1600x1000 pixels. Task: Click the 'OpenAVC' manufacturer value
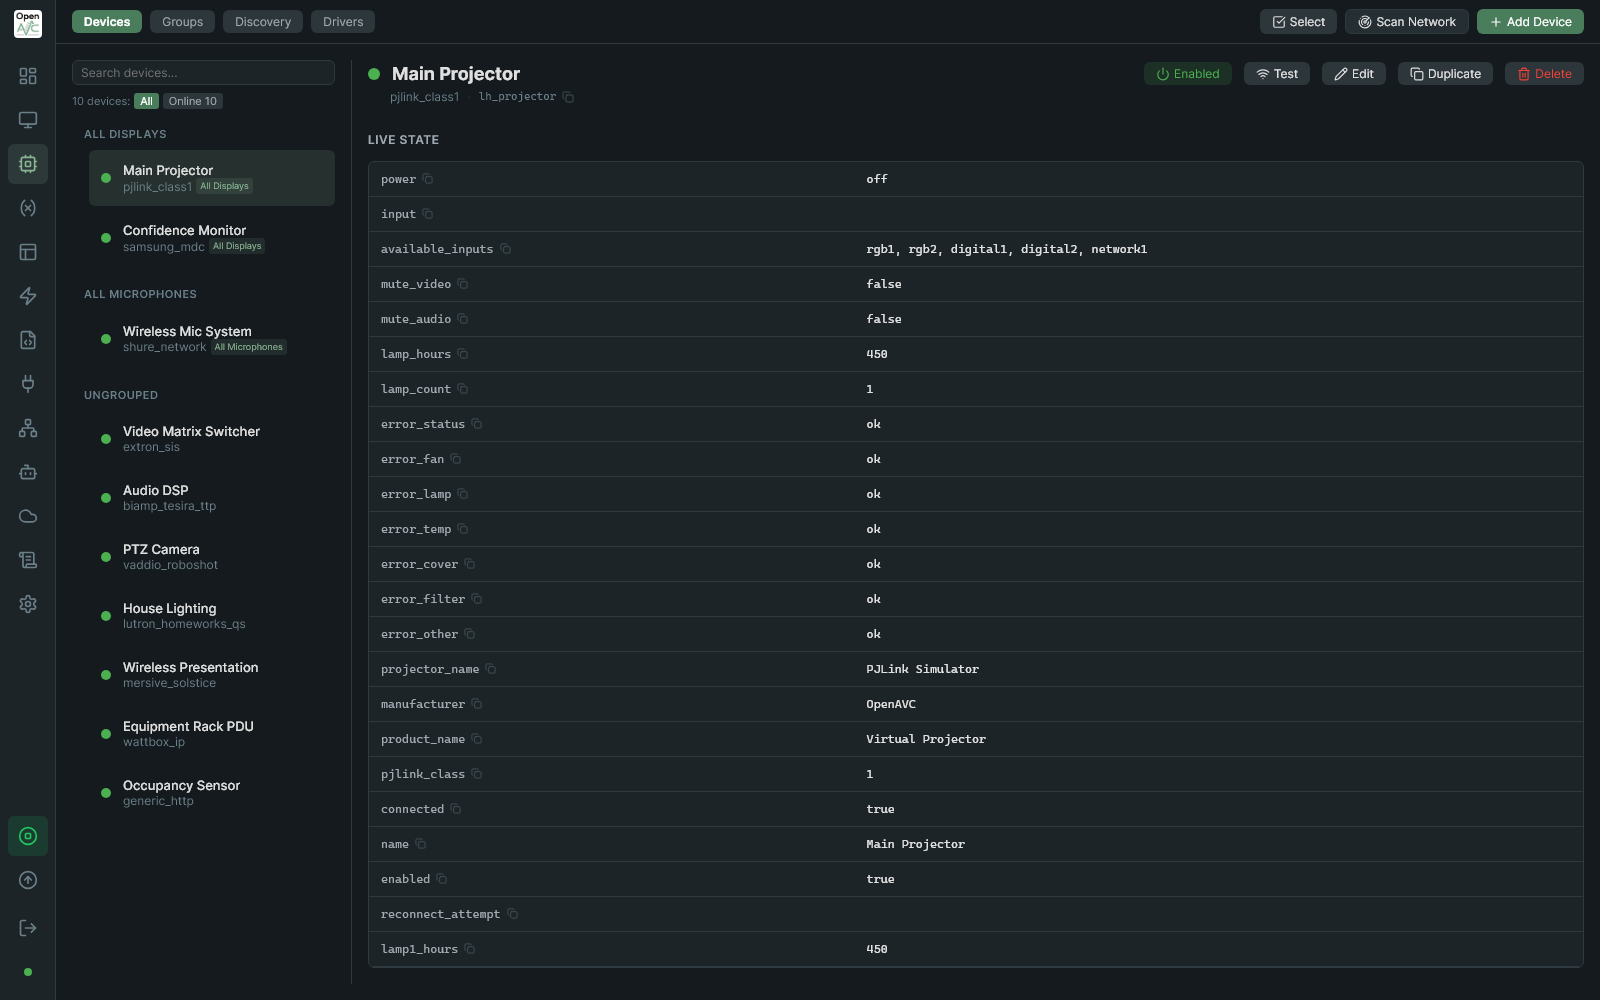[x=891, y=704]
